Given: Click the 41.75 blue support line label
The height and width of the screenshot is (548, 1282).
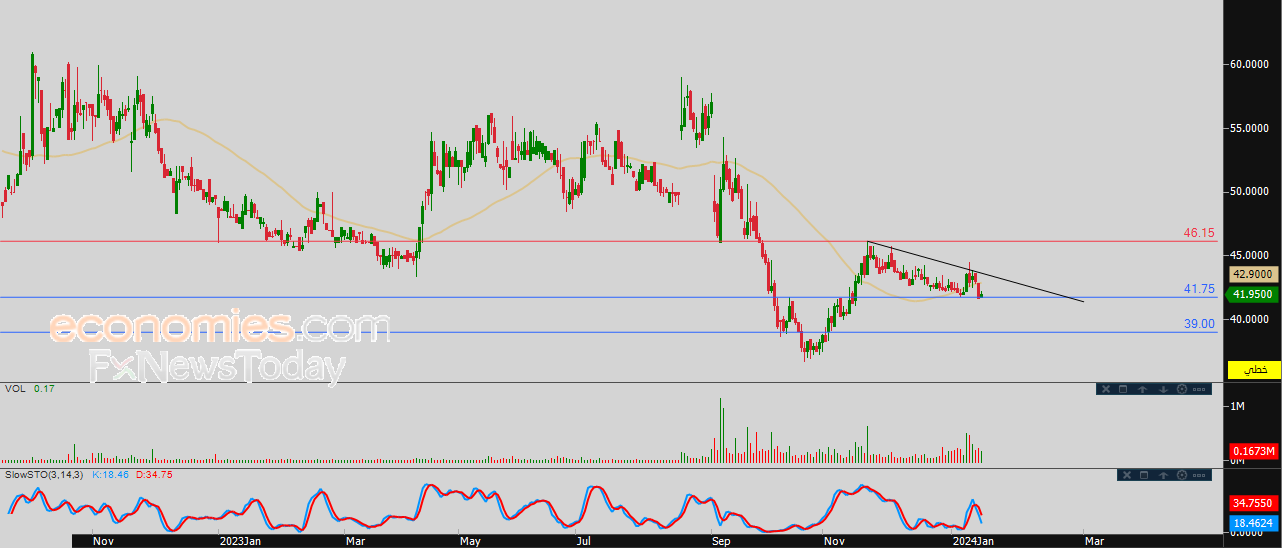Looking at the screenshot, I should pyautogui.click(x=1199, y=289).
